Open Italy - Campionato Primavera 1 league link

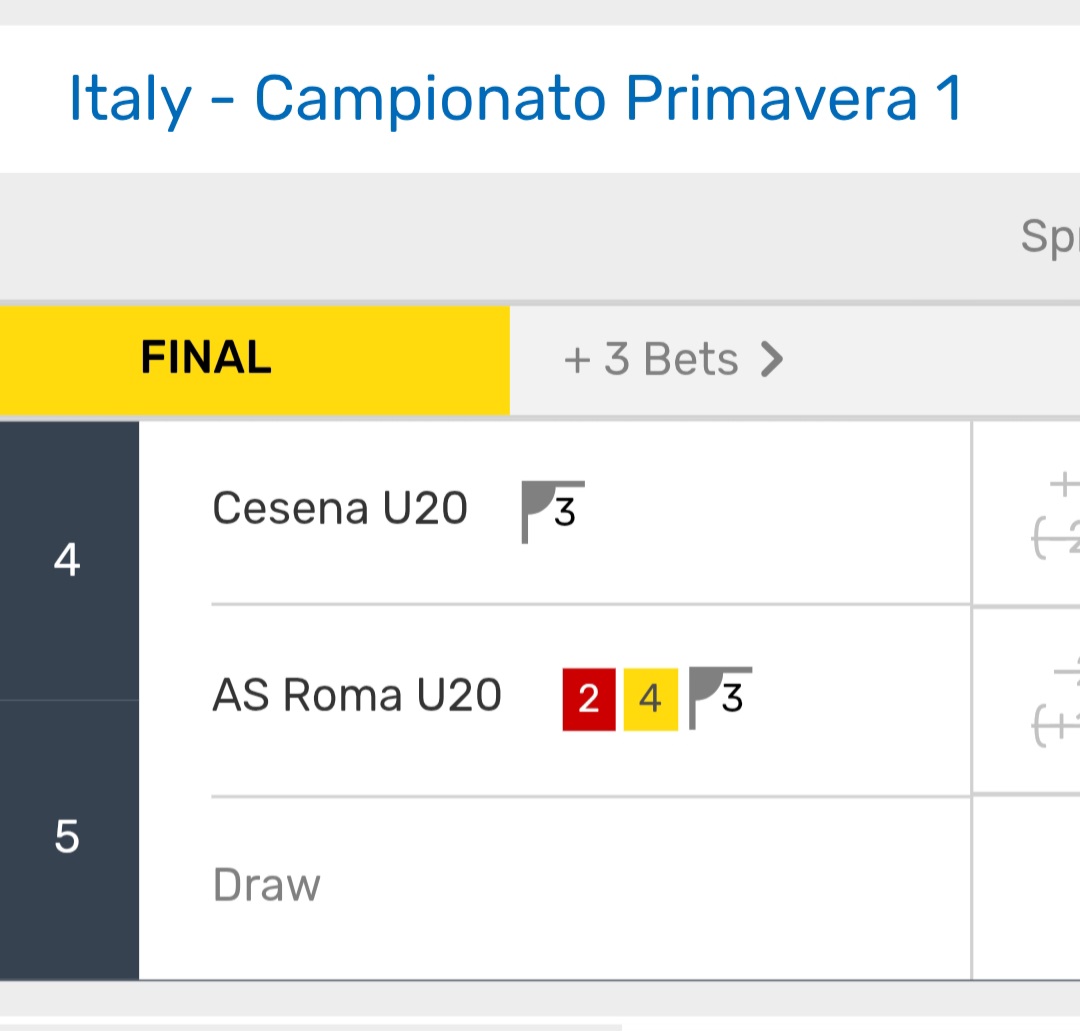(515, 99)
